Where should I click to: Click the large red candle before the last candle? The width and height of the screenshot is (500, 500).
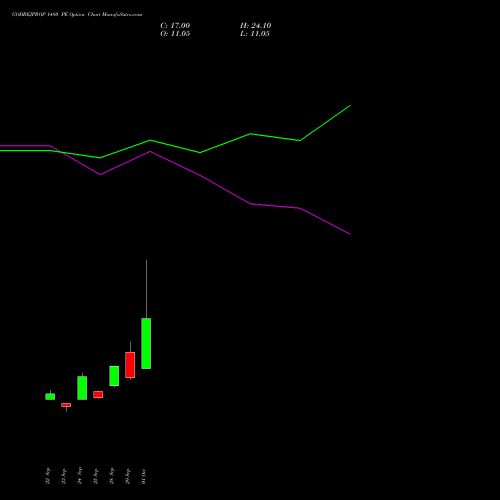click(130, 365)
